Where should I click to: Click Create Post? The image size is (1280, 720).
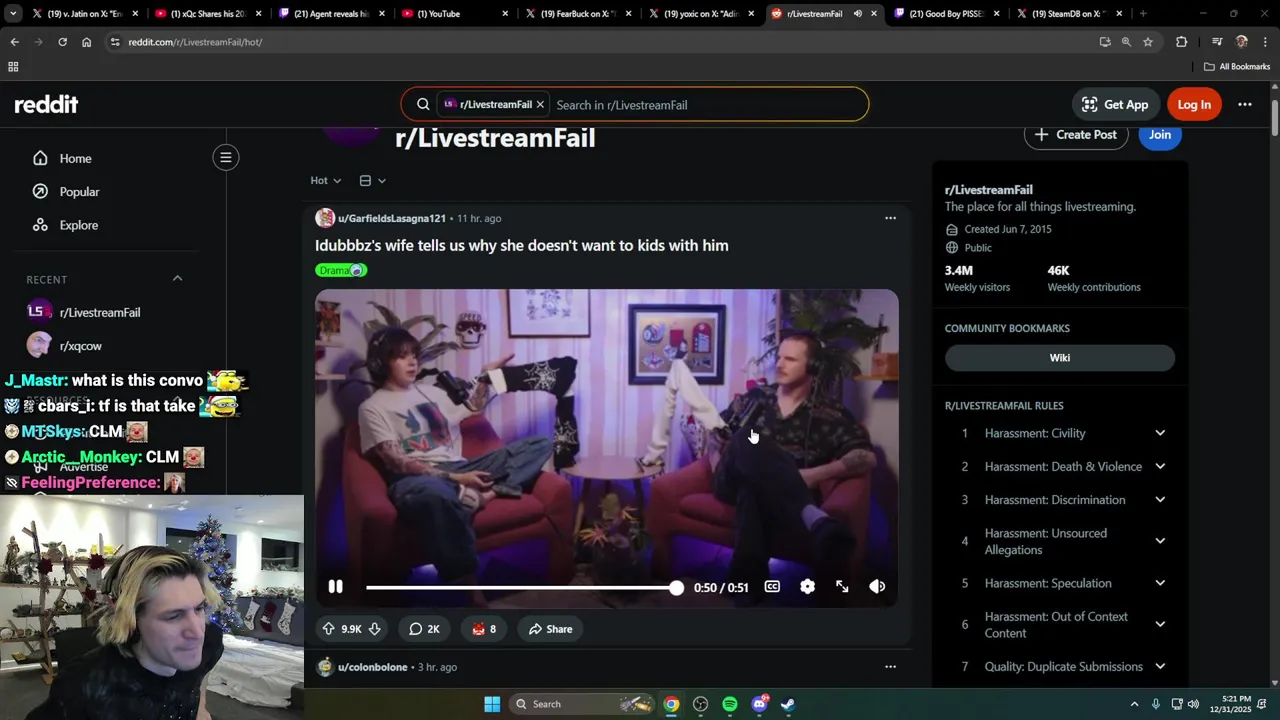(x=1076, y=134)
